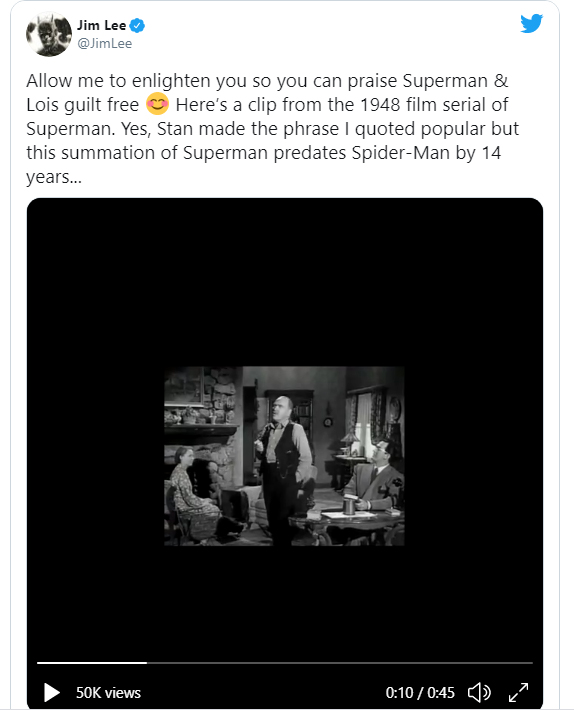574x710 pixels.
Task: Open the @JimLee handle link
Action: (105, 43)
